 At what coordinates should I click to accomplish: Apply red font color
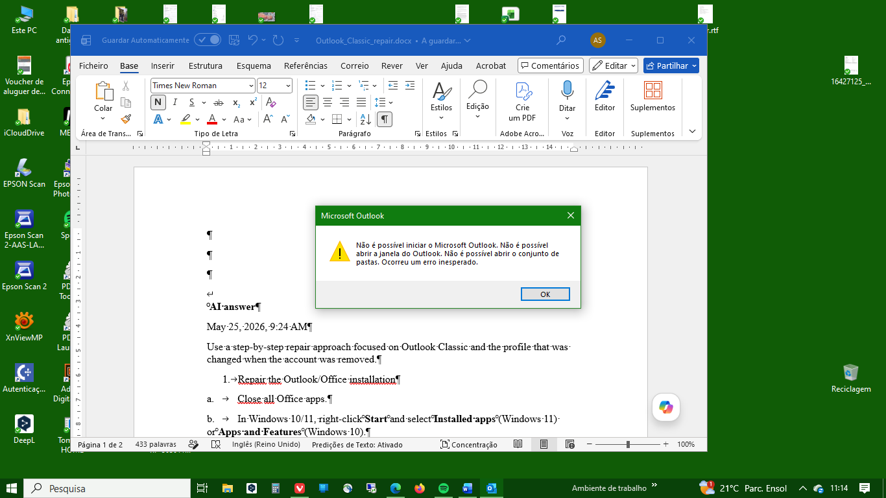pyautogui.click(x=212, y=119)
